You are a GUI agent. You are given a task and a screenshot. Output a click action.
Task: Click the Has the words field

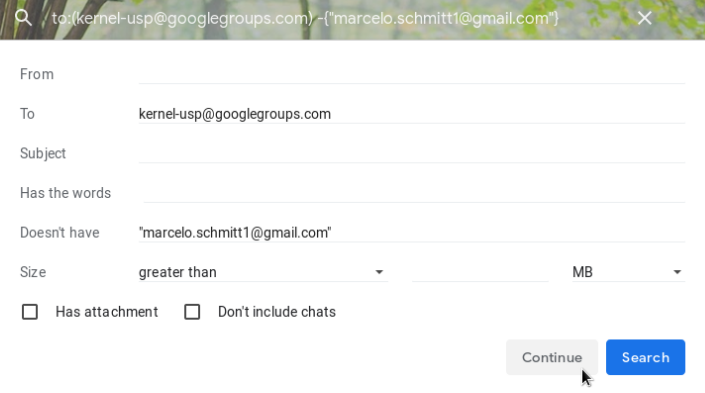414,193
